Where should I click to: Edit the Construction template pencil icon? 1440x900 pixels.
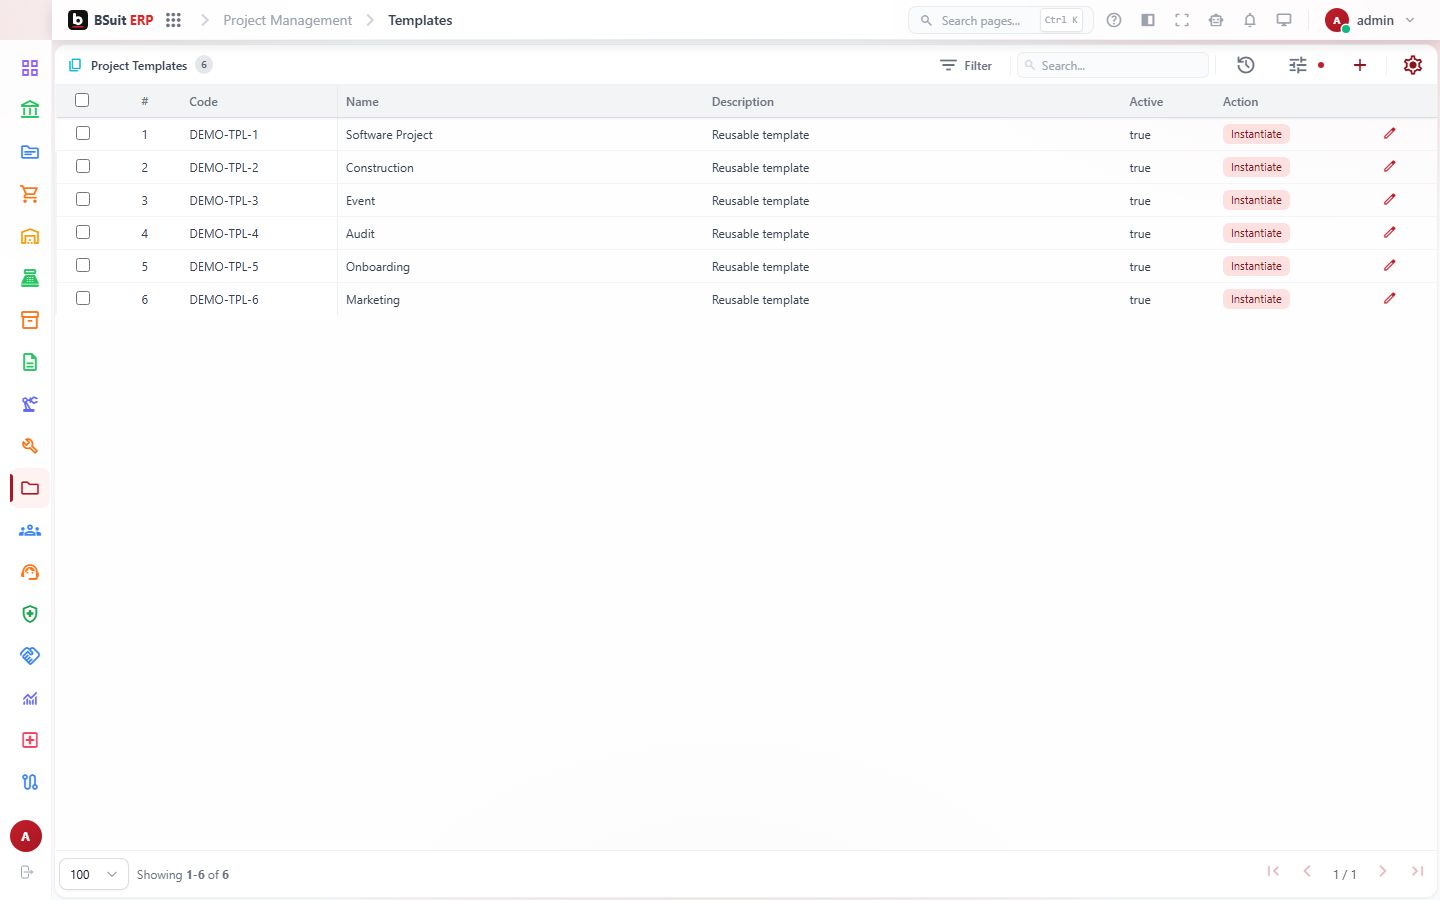(x=1390, y=166)
